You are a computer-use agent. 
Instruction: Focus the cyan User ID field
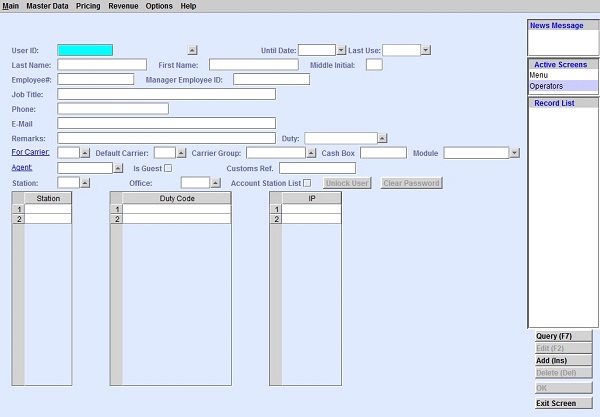tap(85, 50)
